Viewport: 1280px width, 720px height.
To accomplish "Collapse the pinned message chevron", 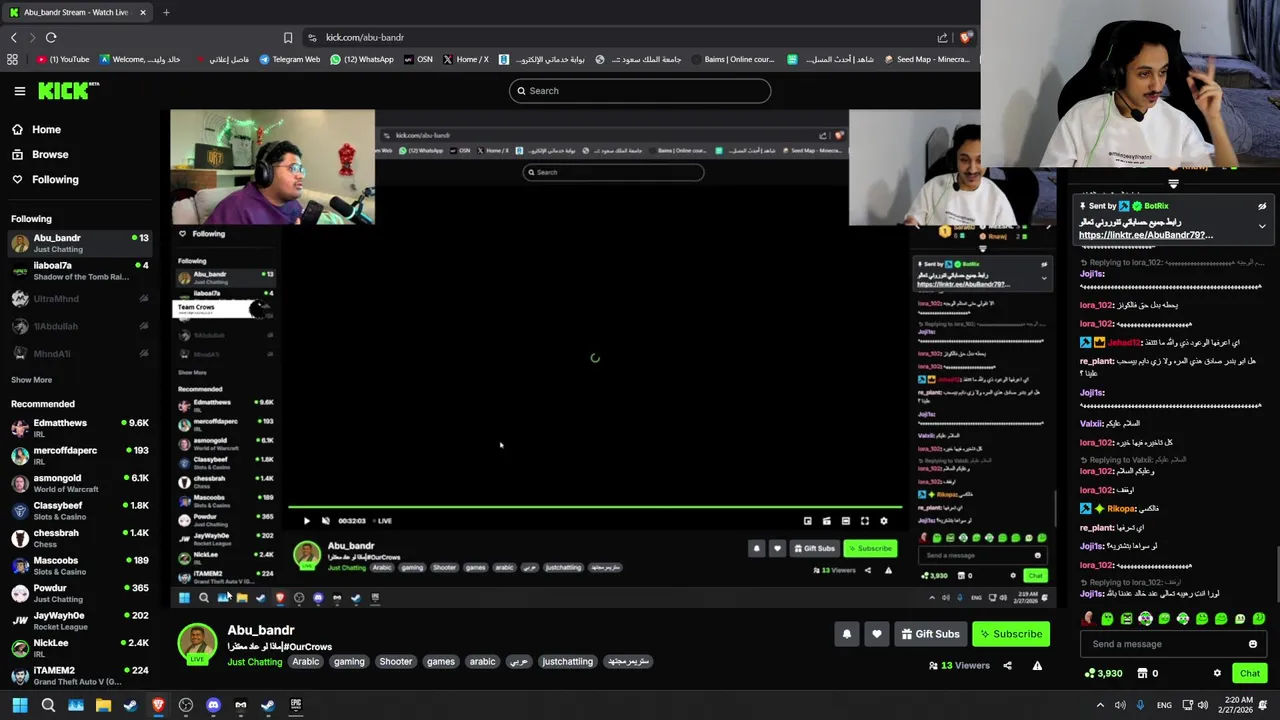I will coord(1262,226).
